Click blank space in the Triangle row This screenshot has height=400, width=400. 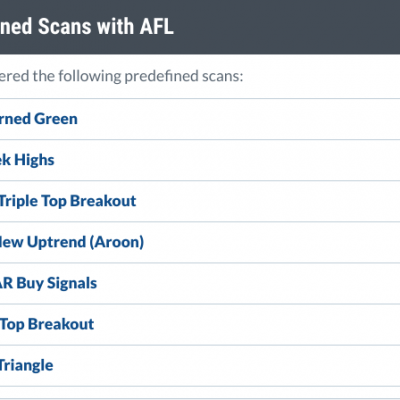coord(227,365)
